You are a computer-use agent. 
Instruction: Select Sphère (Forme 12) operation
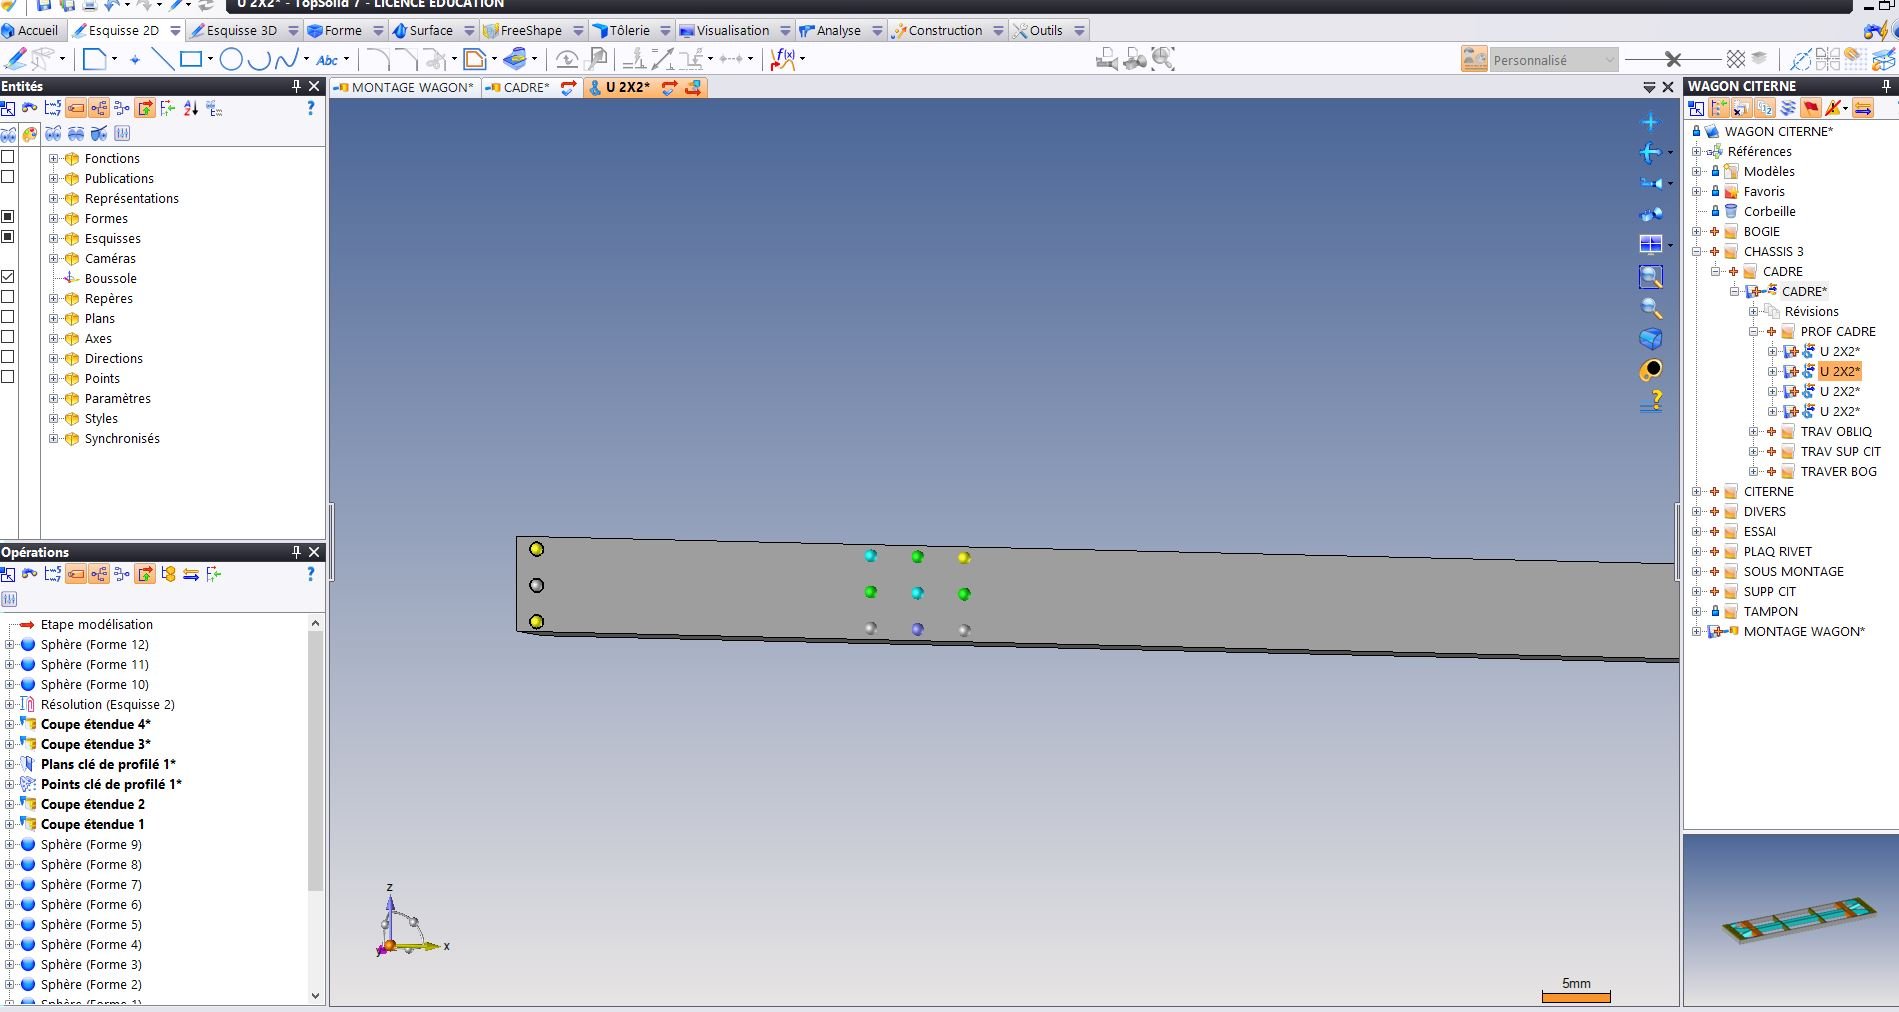point(95,644)
